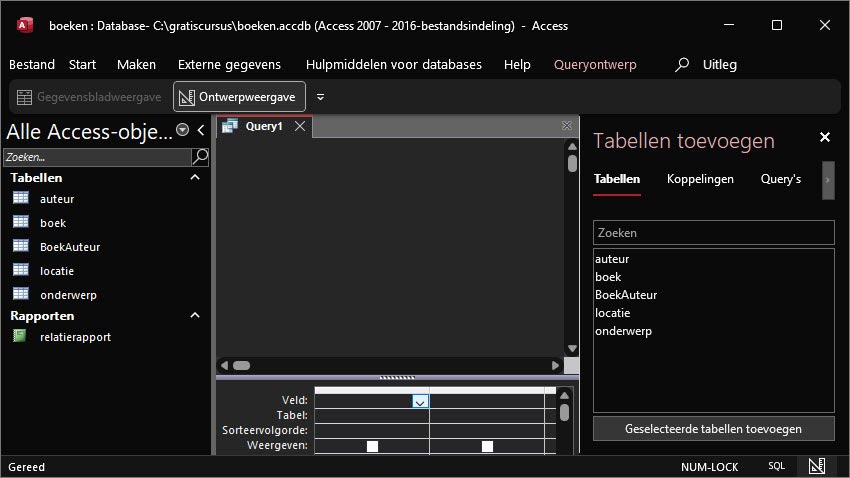Screen dimensions: 850x478
Task: Click the query pane horizontal scroll right arrow
Action: pos(555,365)
